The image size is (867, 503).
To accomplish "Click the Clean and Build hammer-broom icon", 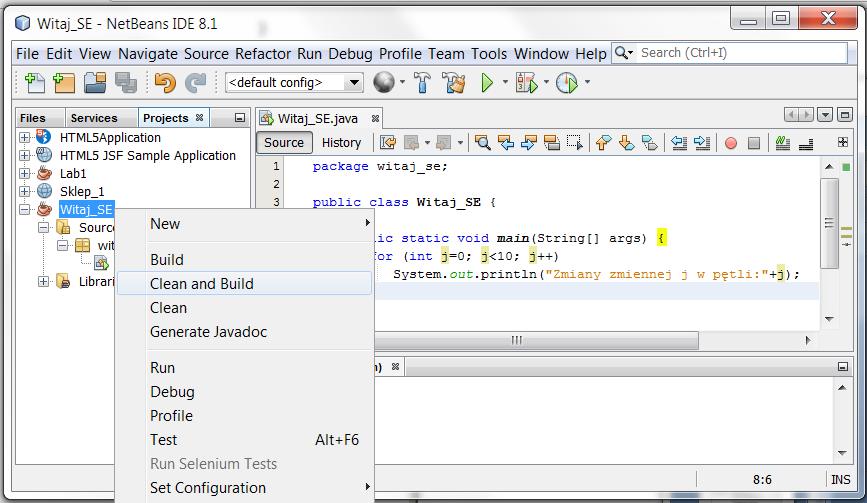I will (x=454, y=82).
